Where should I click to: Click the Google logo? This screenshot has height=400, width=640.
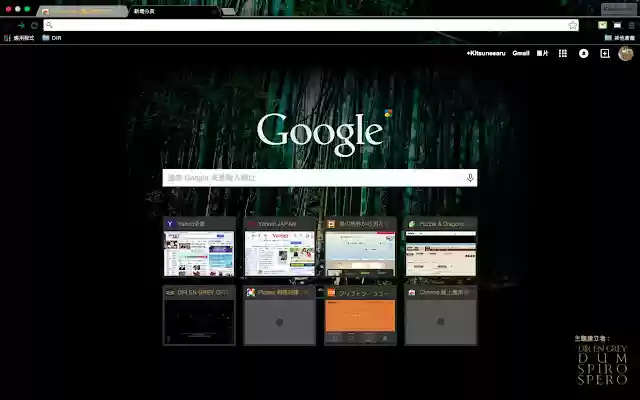[320, 133]
